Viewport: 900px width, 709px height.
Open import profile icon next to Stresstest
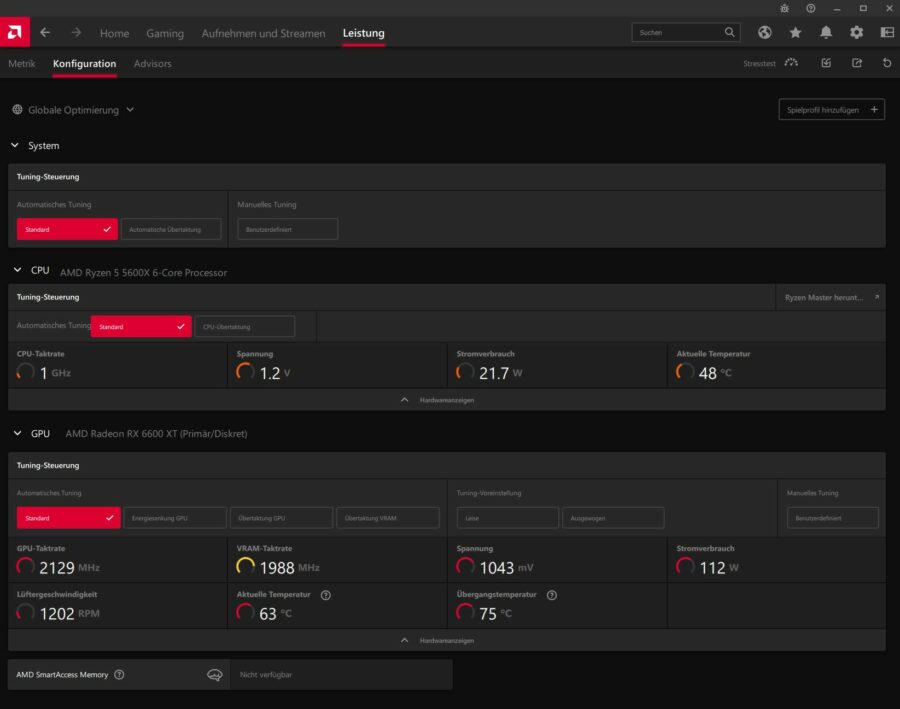825,63
